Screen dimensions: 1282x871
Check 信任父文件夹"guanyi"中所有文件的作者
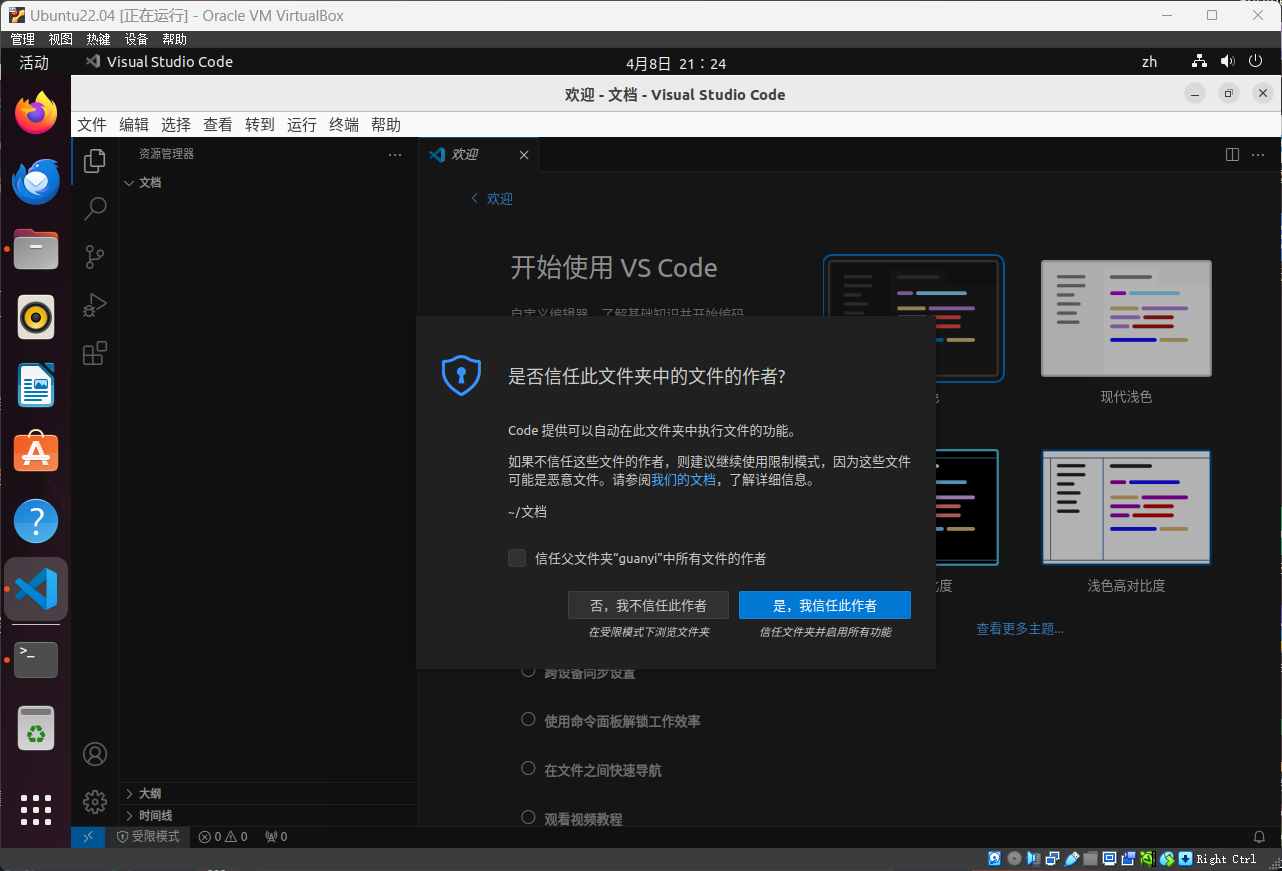tap(517, 558)
